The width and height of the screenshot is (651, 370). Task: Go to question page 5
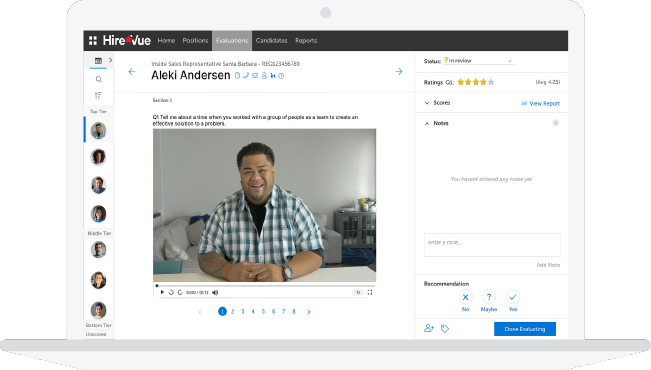[x=263, y=311]
